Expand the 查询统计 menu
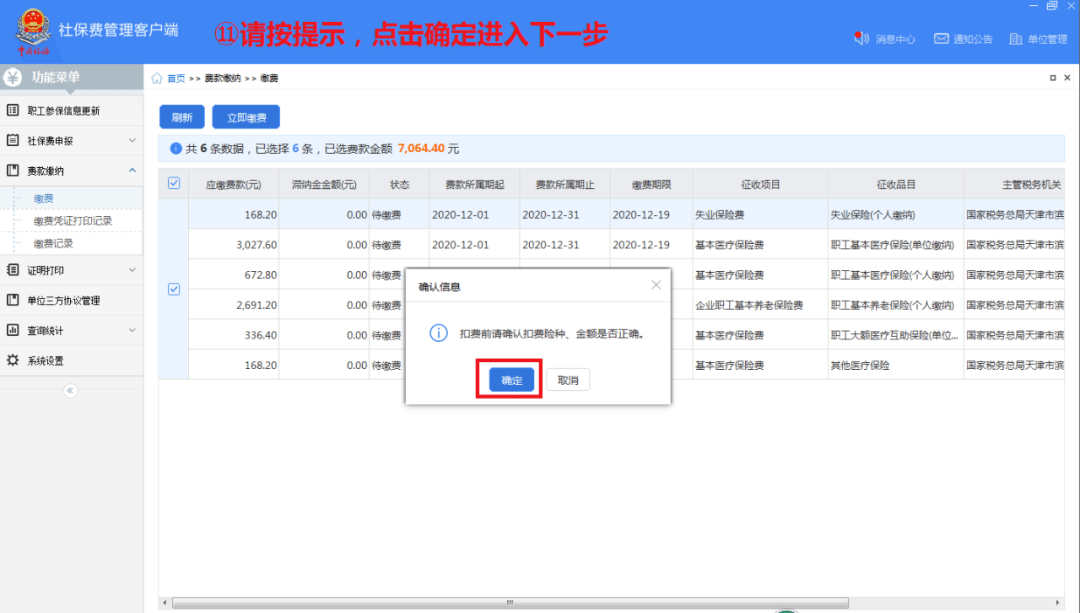Image resolution: width=1080 pixels, height=613 pixels. 63,331
